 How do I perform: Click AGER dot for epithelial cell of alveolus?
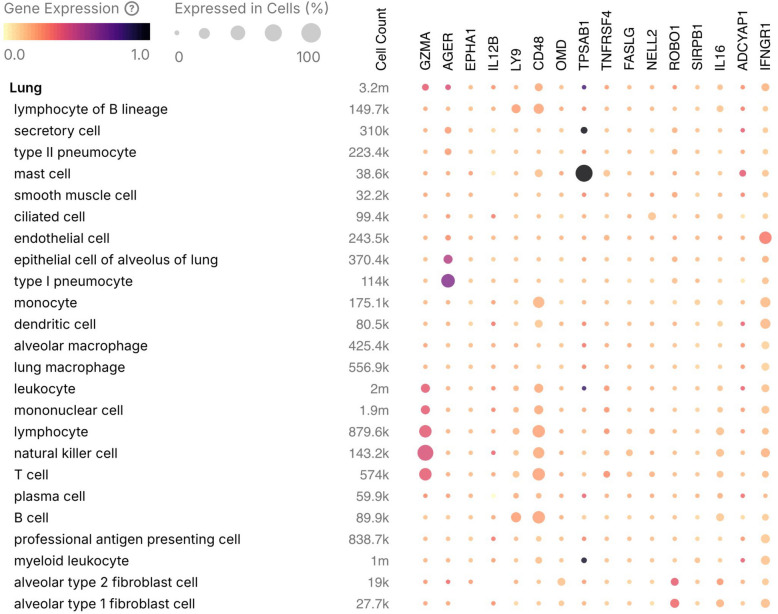click(x=448, y=260)
